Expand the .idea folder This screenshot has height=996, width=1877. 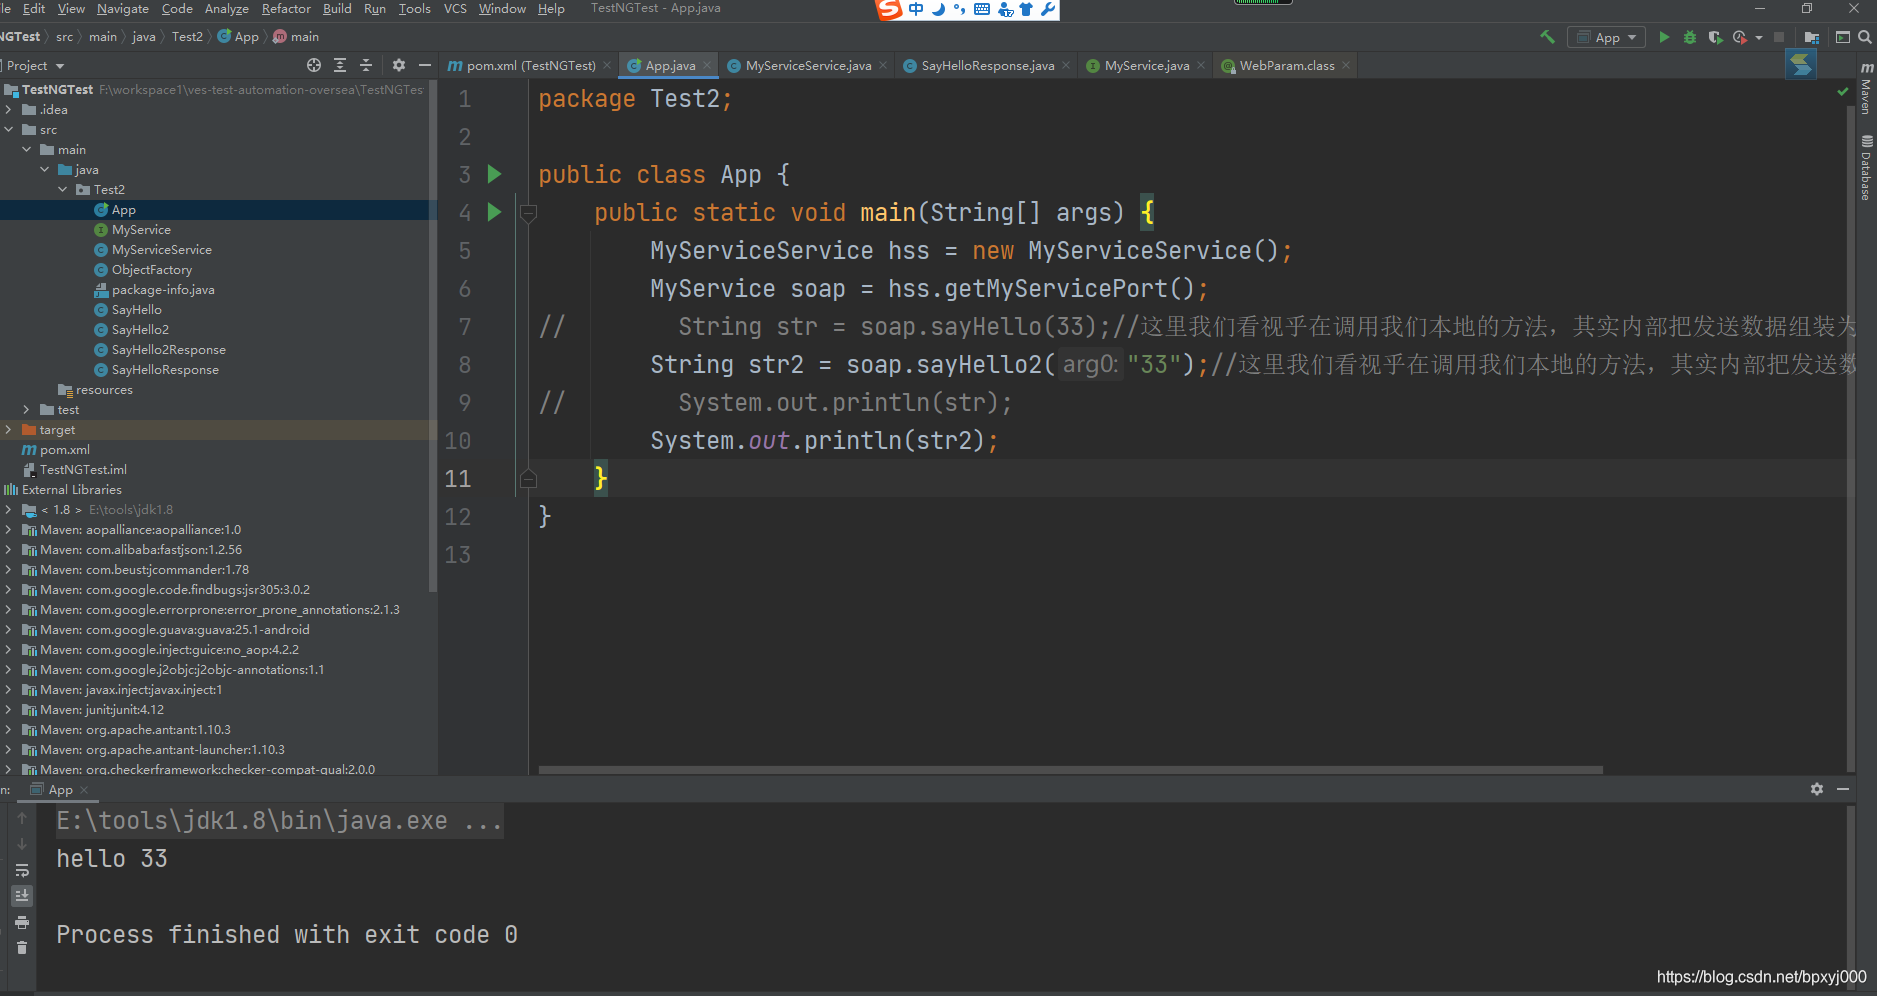click(x=9, y=110)
